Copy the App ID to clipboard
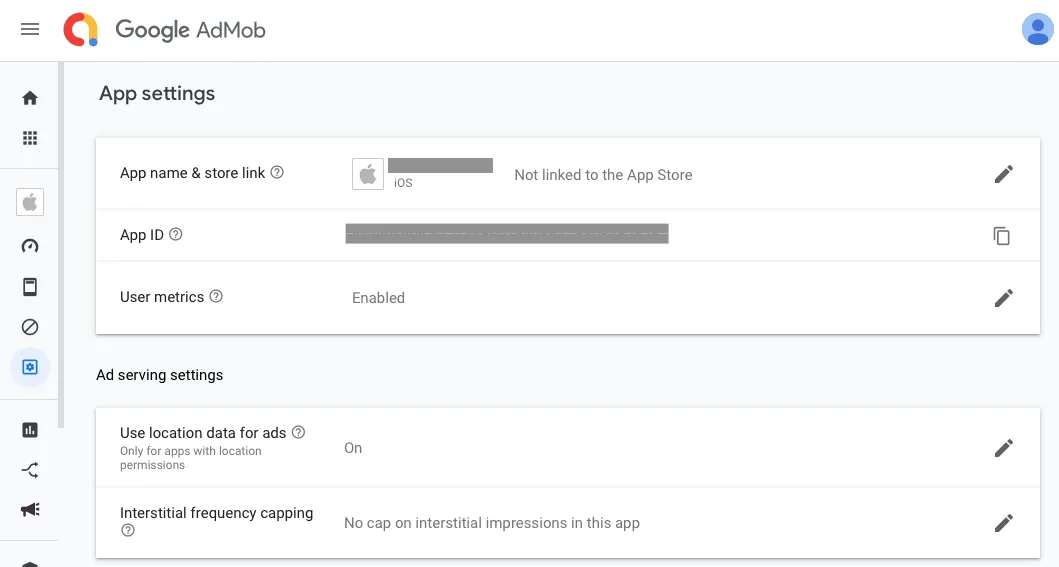This screenshot has height=567, width=1059. [x=1002, y=236]
